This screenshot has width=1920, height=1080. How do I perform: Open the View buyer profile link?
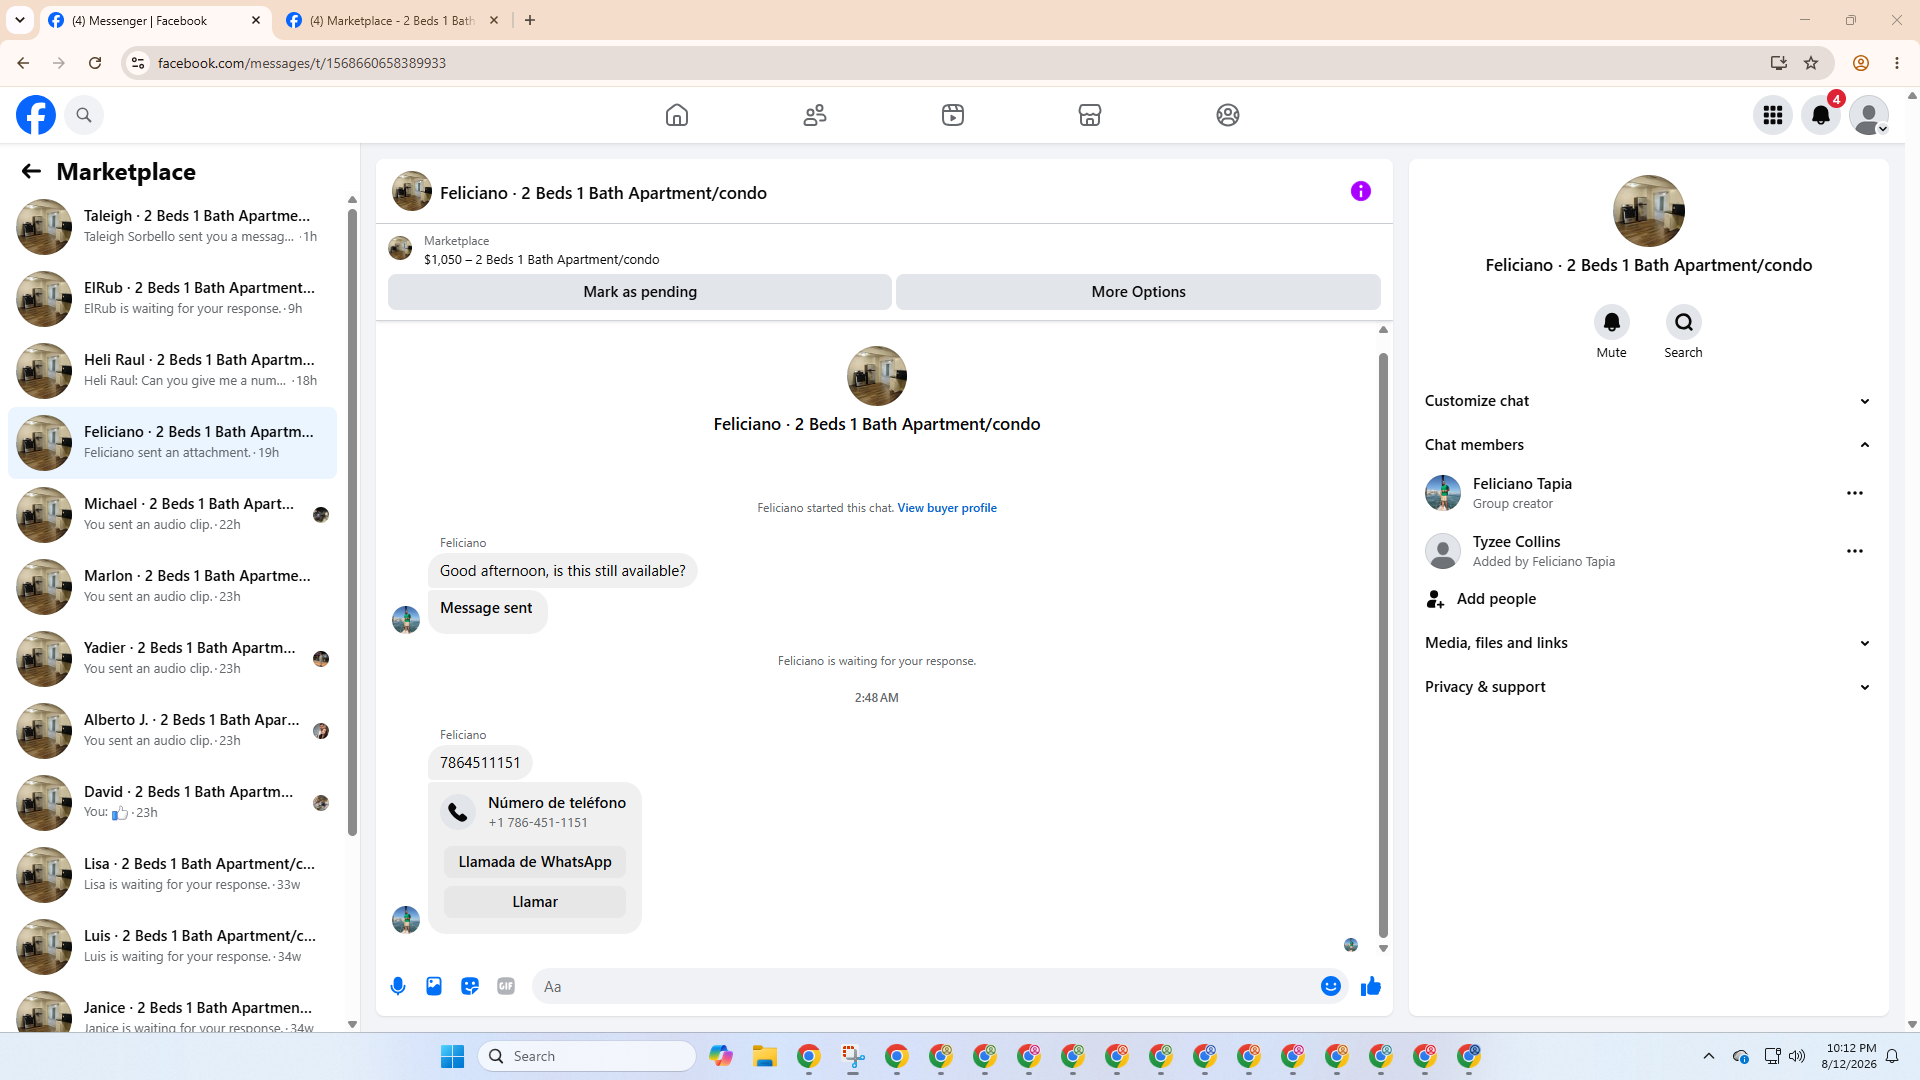coord(947,508)
